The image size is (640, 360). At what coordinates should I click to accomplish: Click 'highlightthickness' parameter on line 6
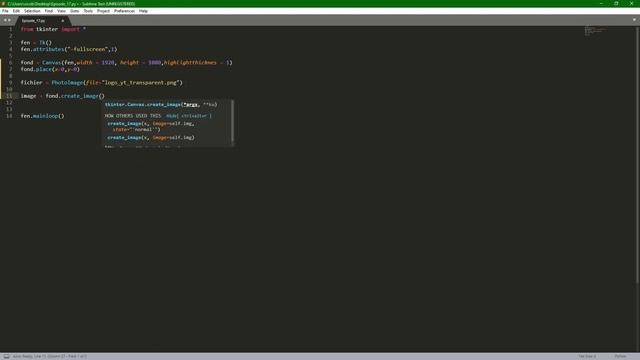coord(190,62)
